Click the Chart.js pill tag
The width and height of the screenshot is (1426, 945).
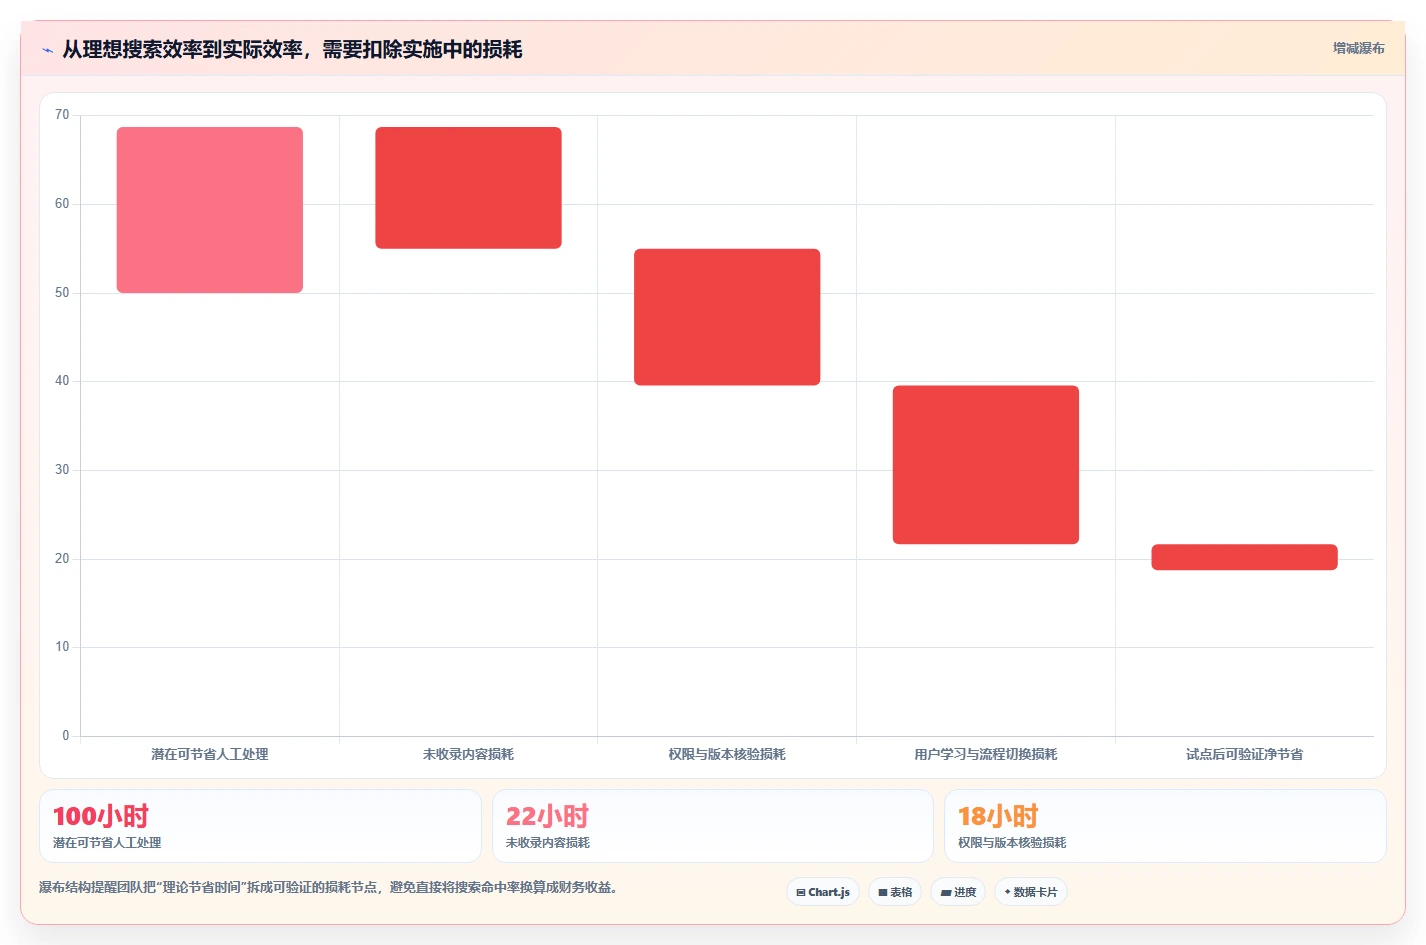823,892
